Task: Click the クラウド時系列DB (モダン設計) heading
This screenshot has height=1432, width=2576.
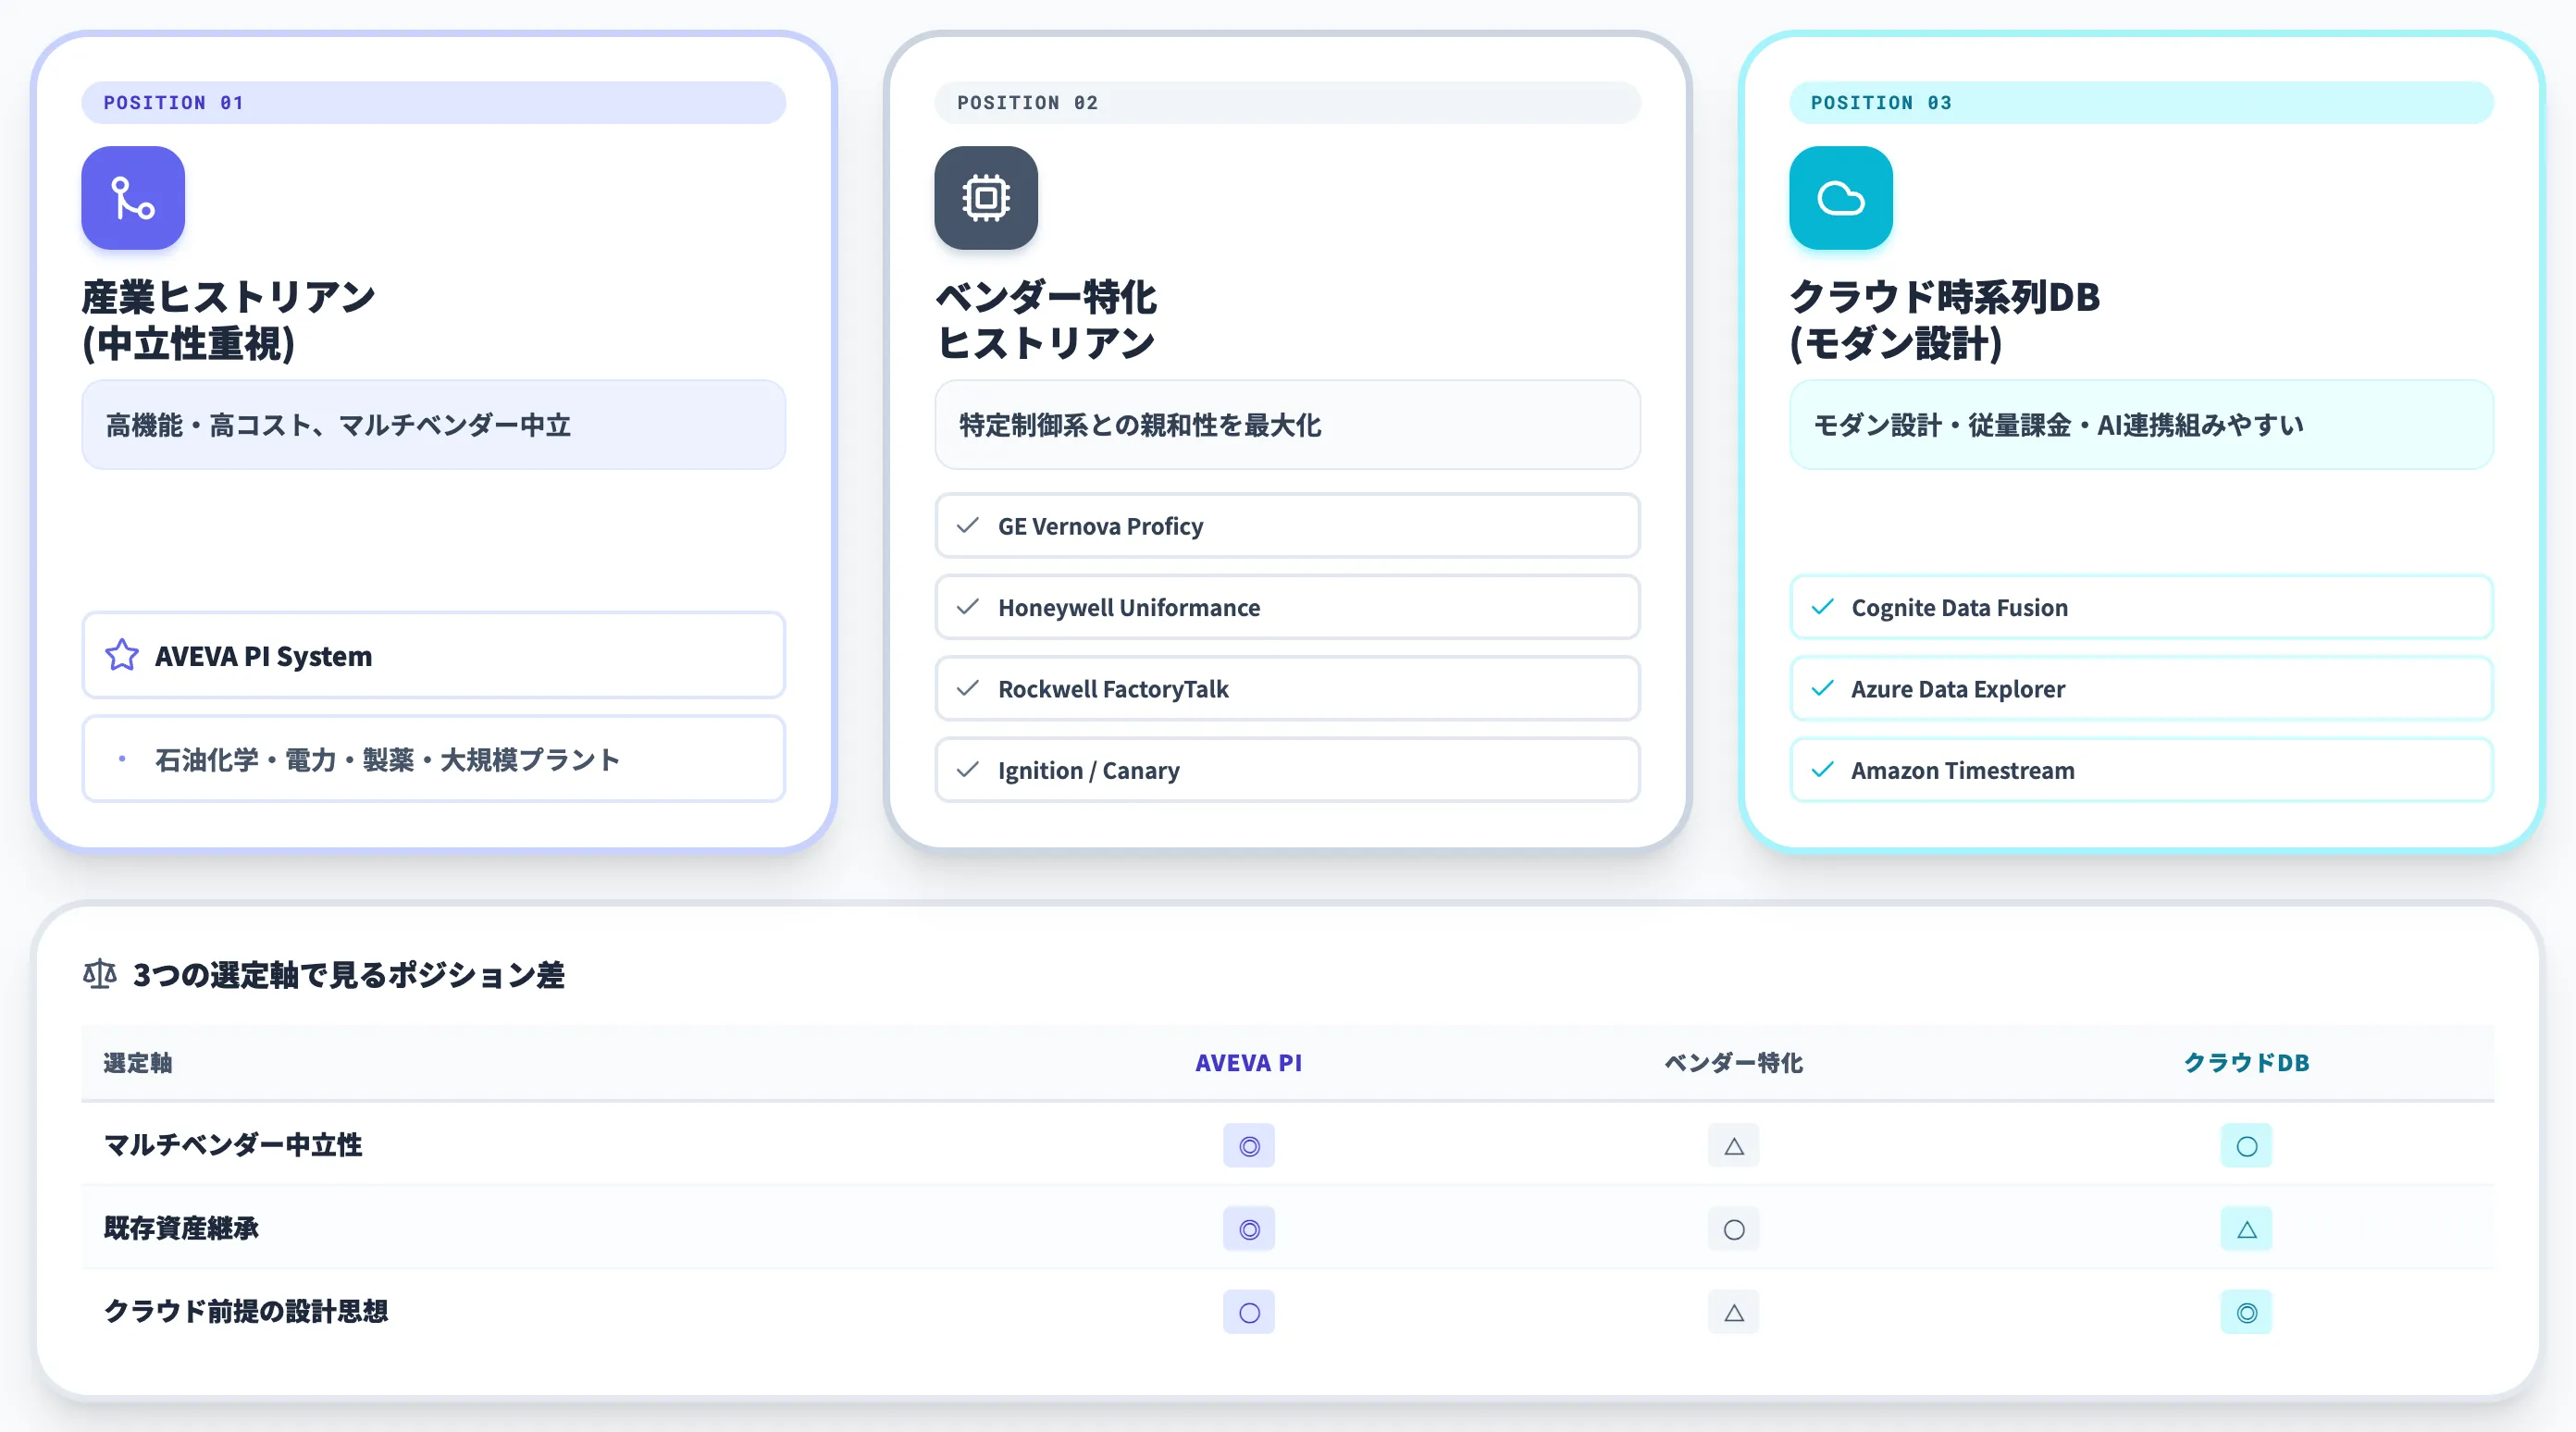Action: point(1945,320)
